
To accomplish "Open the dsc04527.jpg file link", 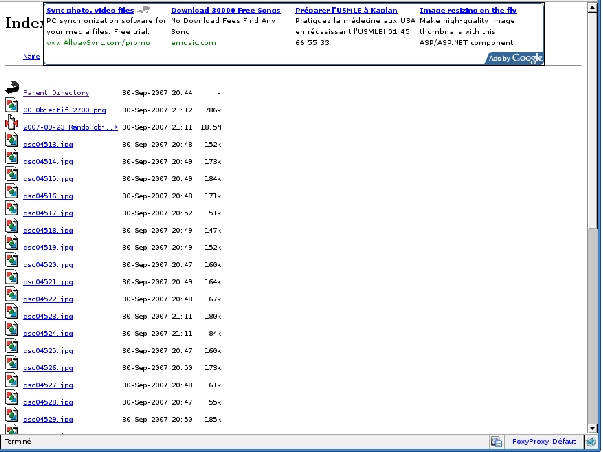I will [x=48, y=385].
